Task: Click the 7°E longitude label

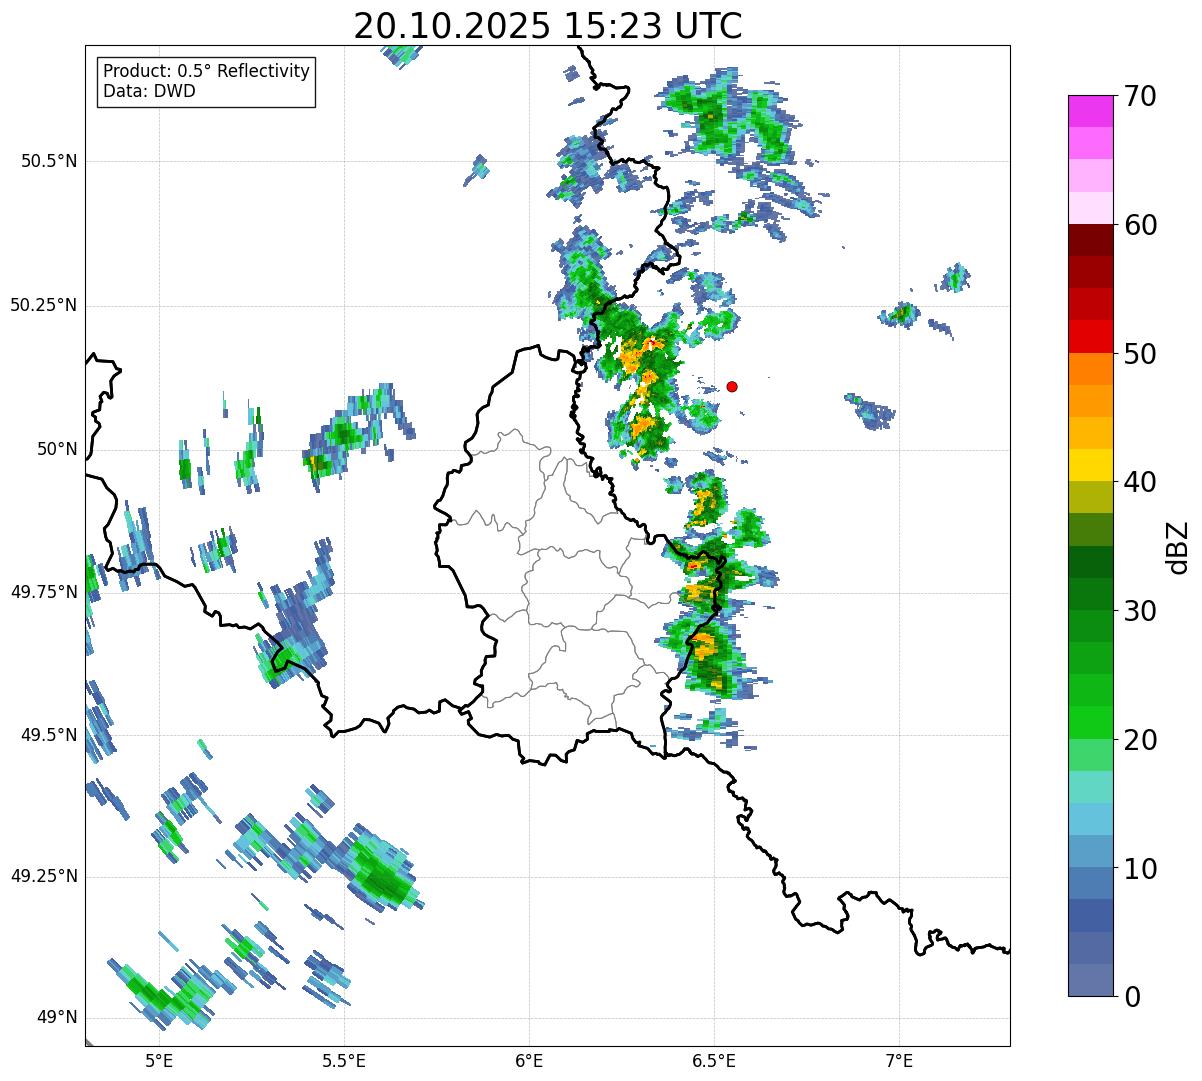Action: [x=899, y=1060]
